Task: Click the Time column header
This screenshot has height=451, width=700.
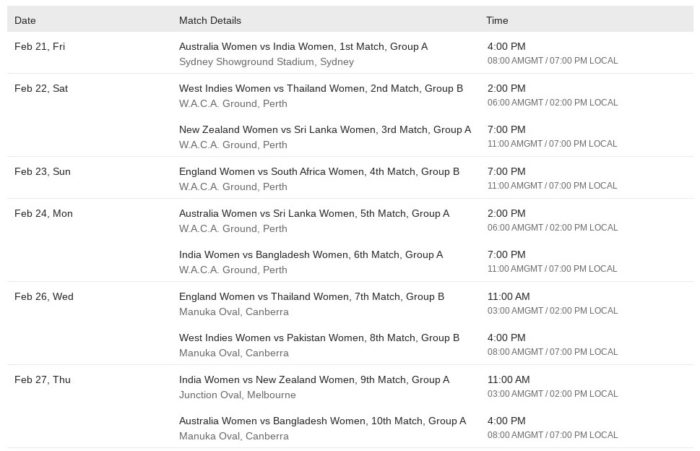Action: 497,21
